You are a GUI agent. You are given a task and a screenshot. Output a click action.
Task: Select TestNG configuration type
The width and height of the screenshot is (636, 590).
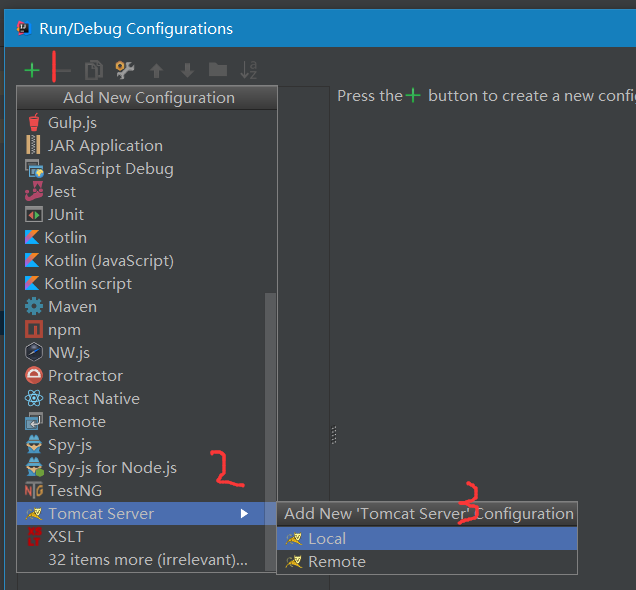coord(141,491)
